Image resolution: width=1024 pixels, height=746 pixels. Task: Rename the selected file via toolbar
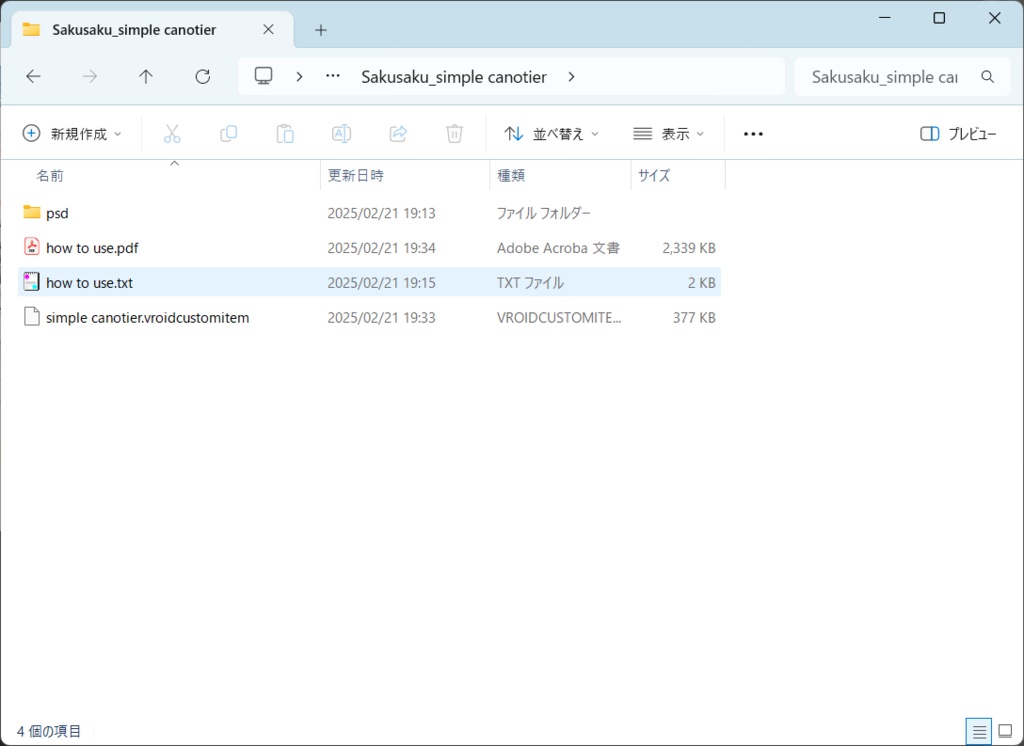tap(342, 134)
